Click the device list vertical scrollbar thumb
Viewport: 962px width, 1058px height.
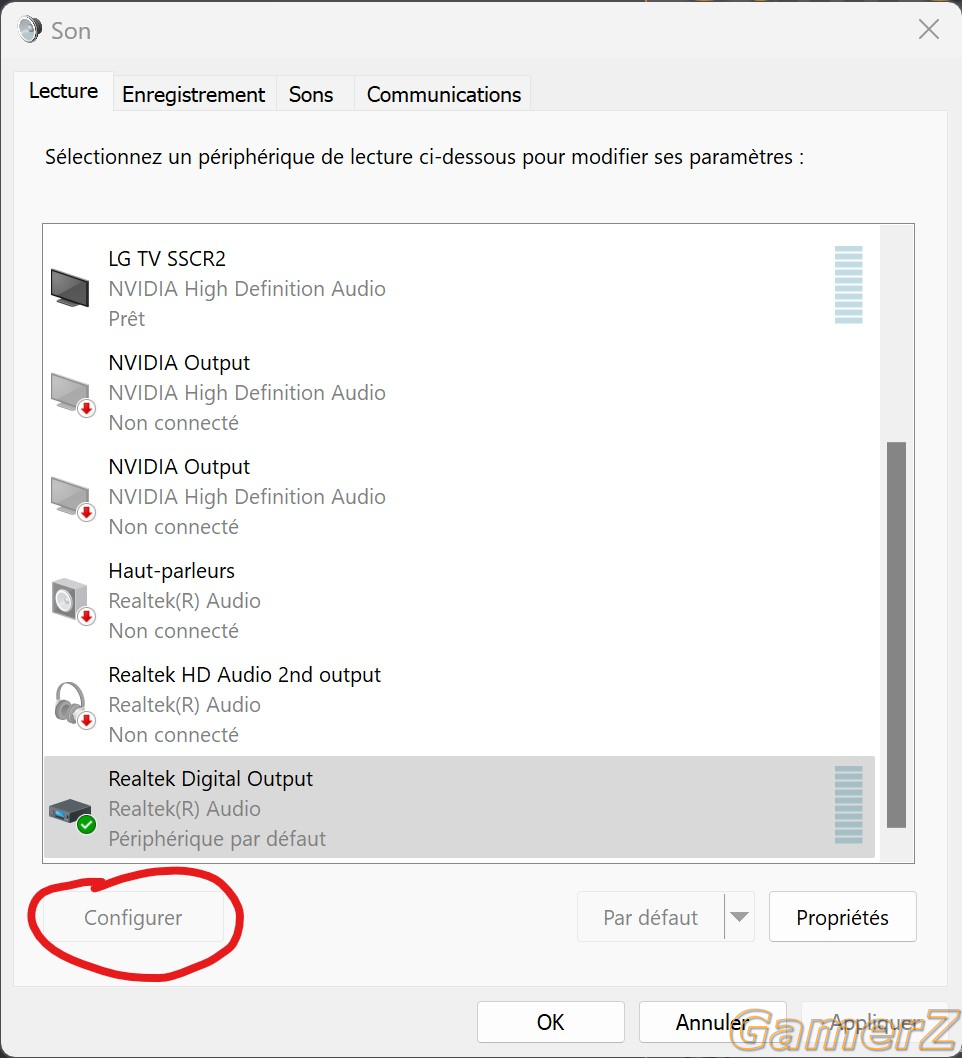(896, 634)
